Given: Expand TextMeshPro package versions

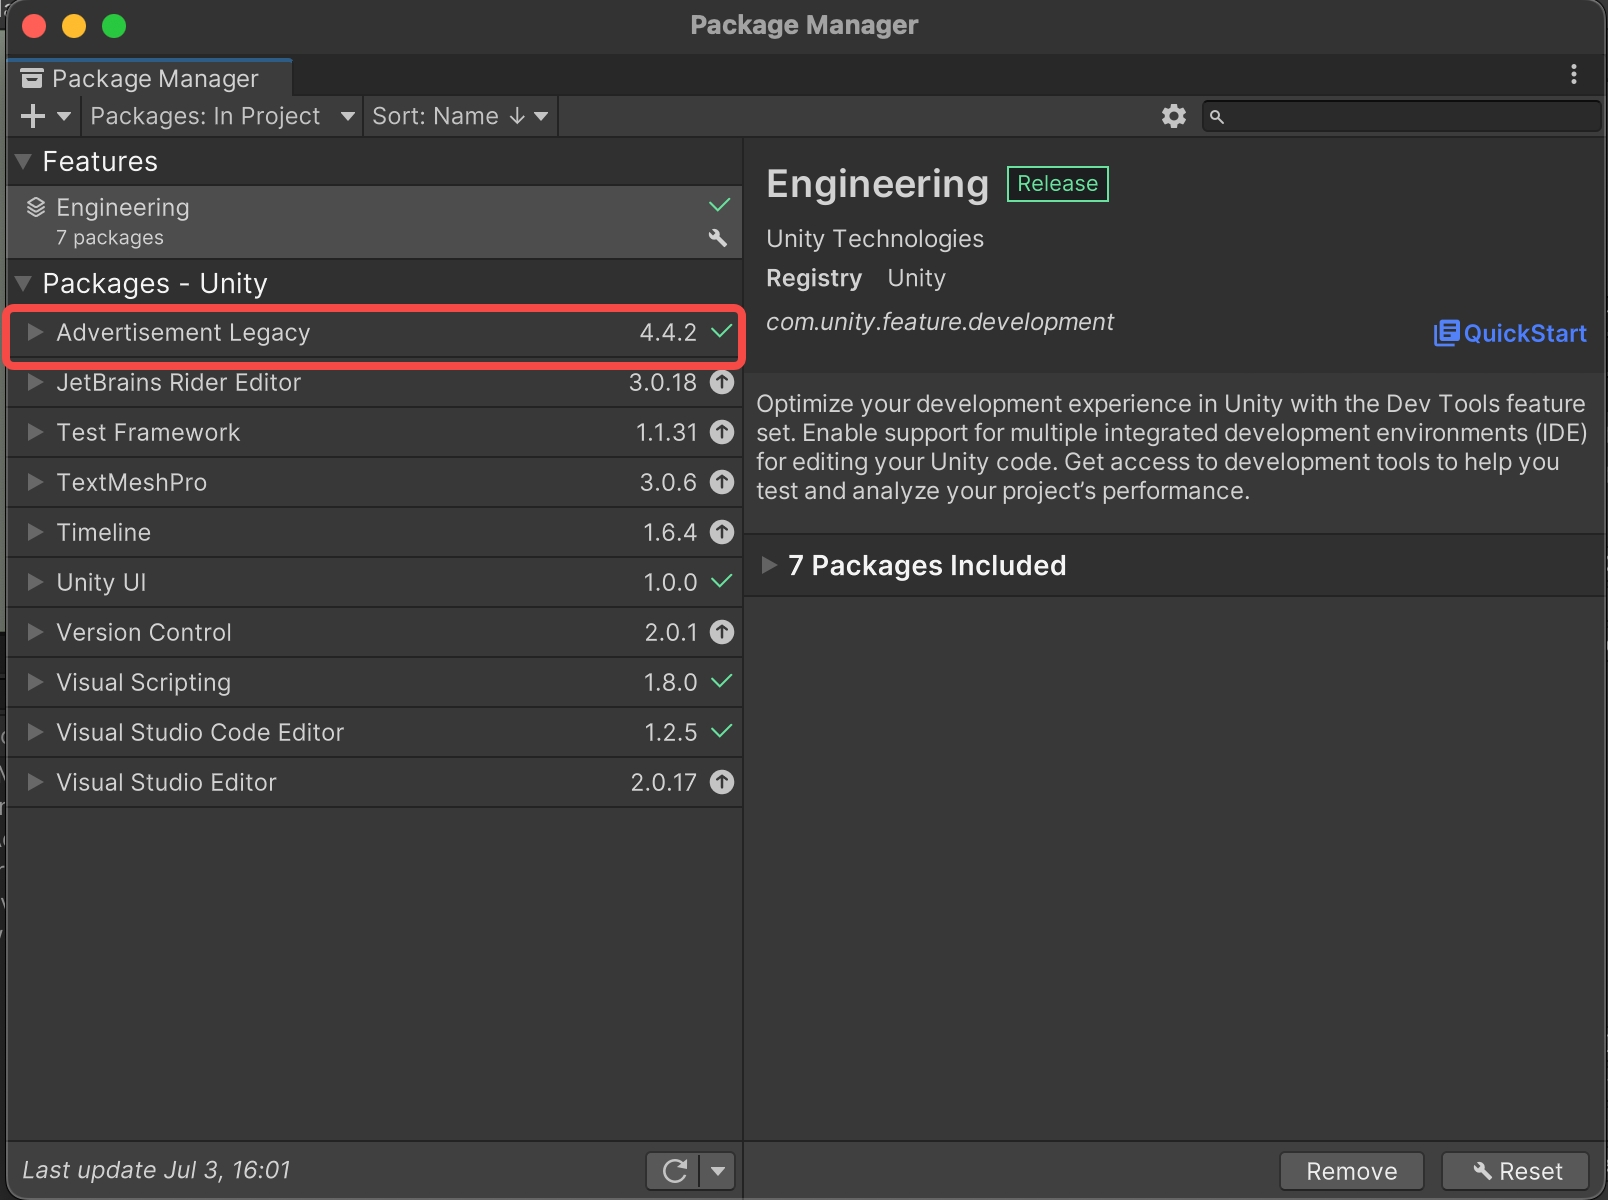Looking at the screenshot, I should 35,482.
